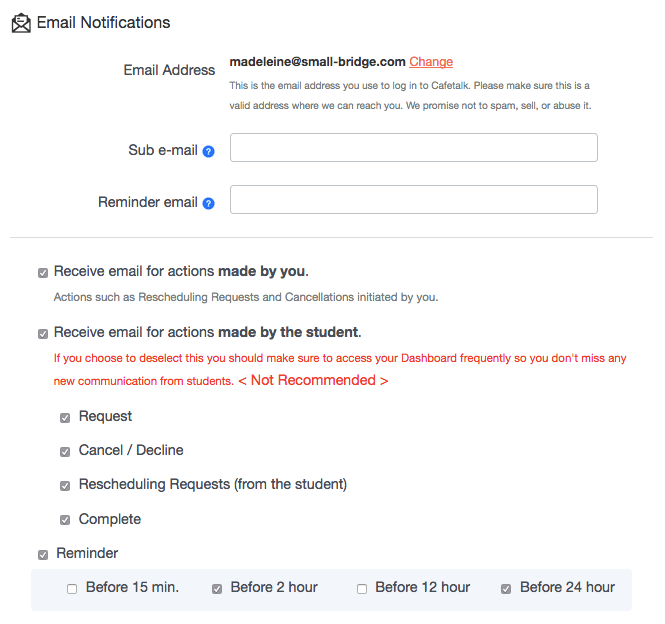Enable the Before 15 min. reminder
The image size is (665, 624).
click(x=72, y=589)
